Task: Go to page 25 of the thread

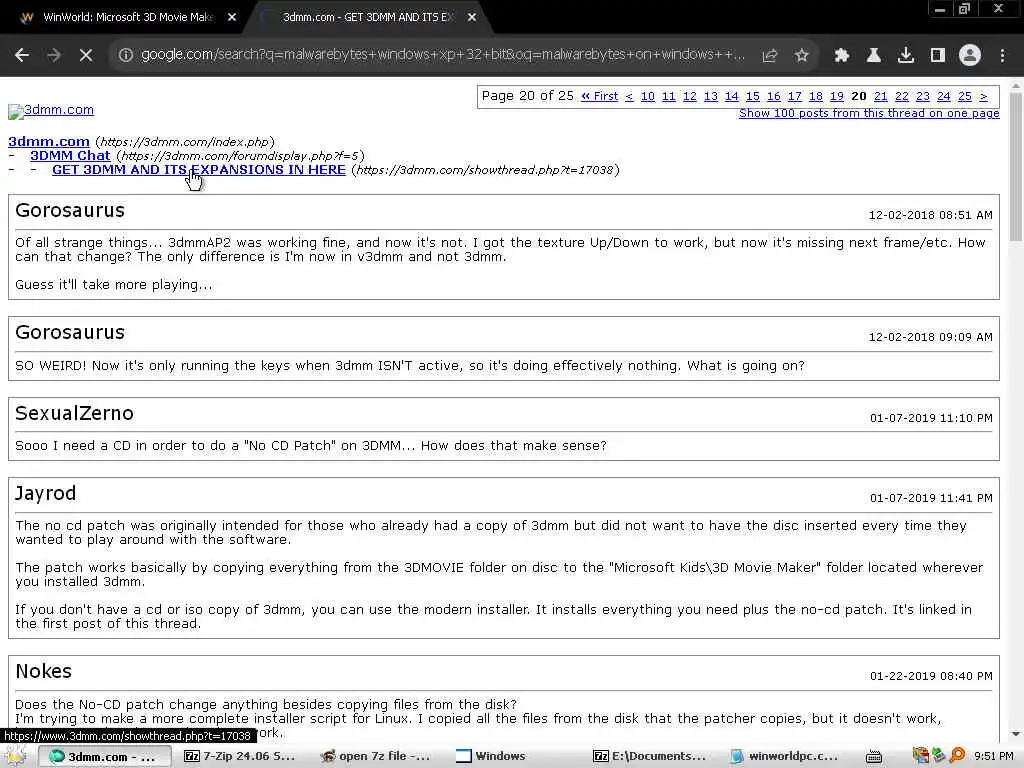Action: (965, 97)
